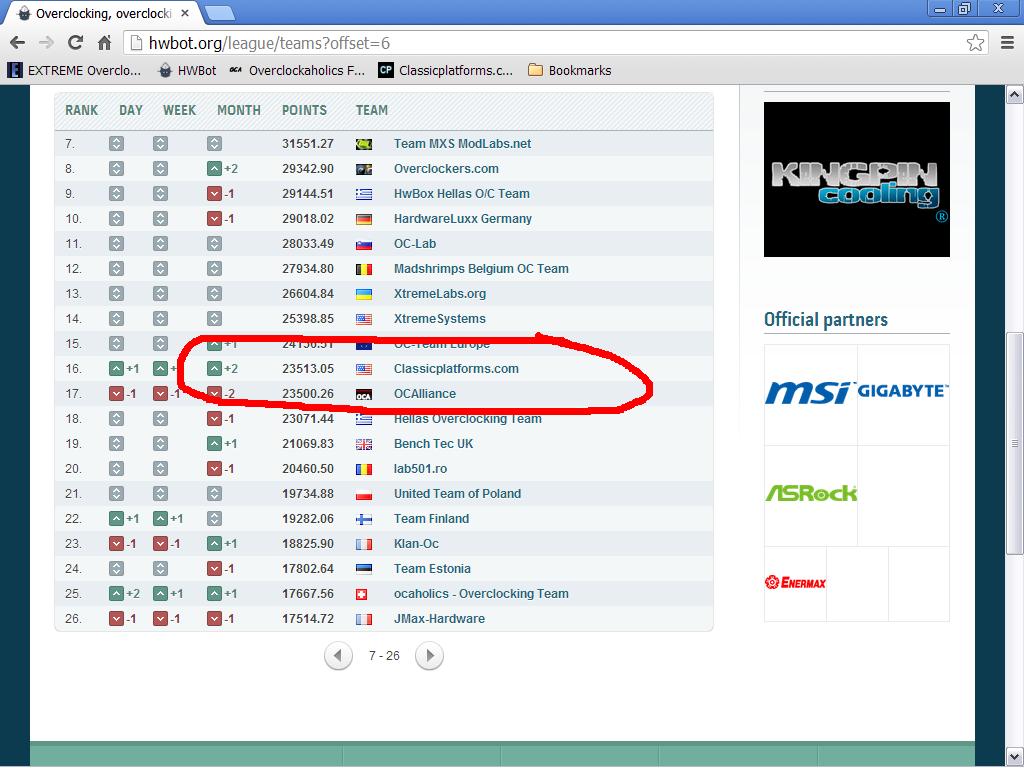
Task: Click the vertical scrollbar down arrow
Action: coord(1014,756)
